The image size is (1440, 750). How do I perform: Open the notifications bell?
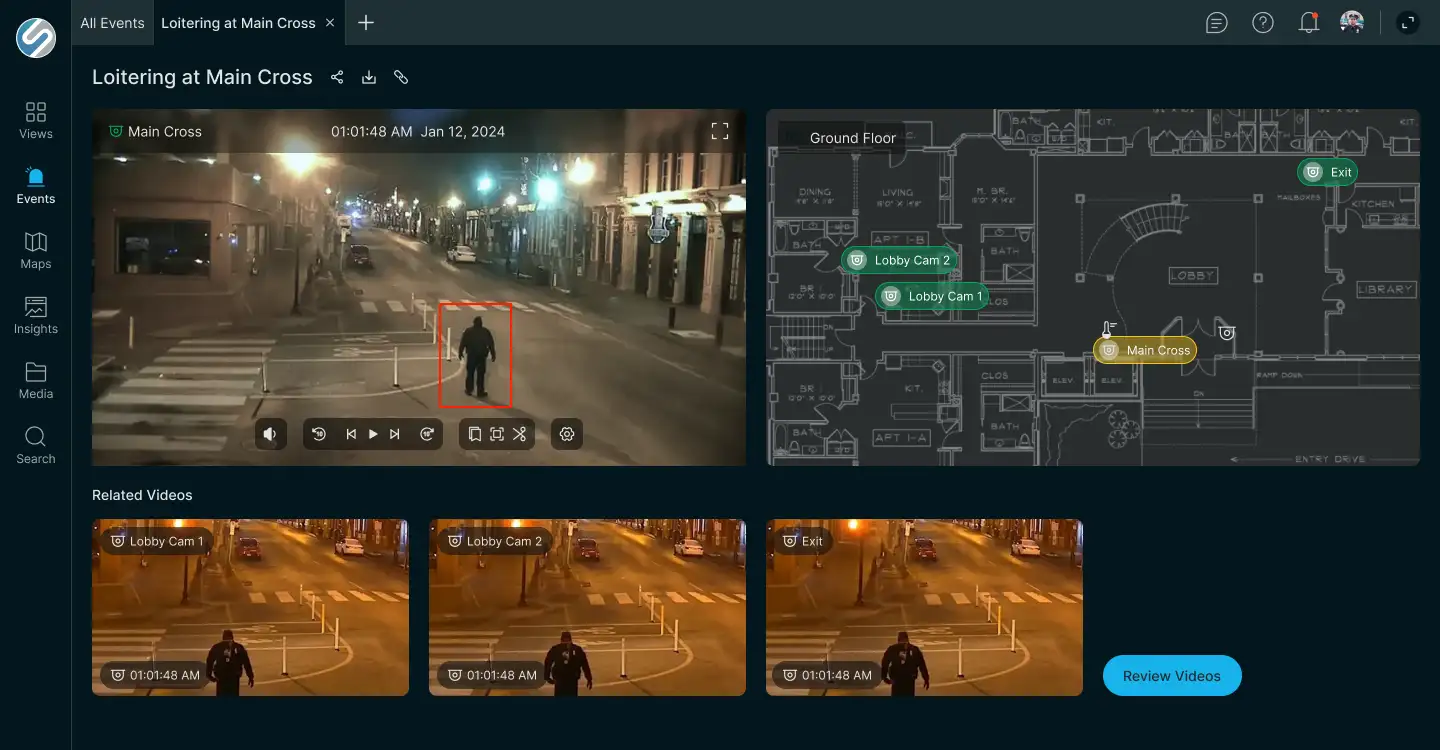1309,22
